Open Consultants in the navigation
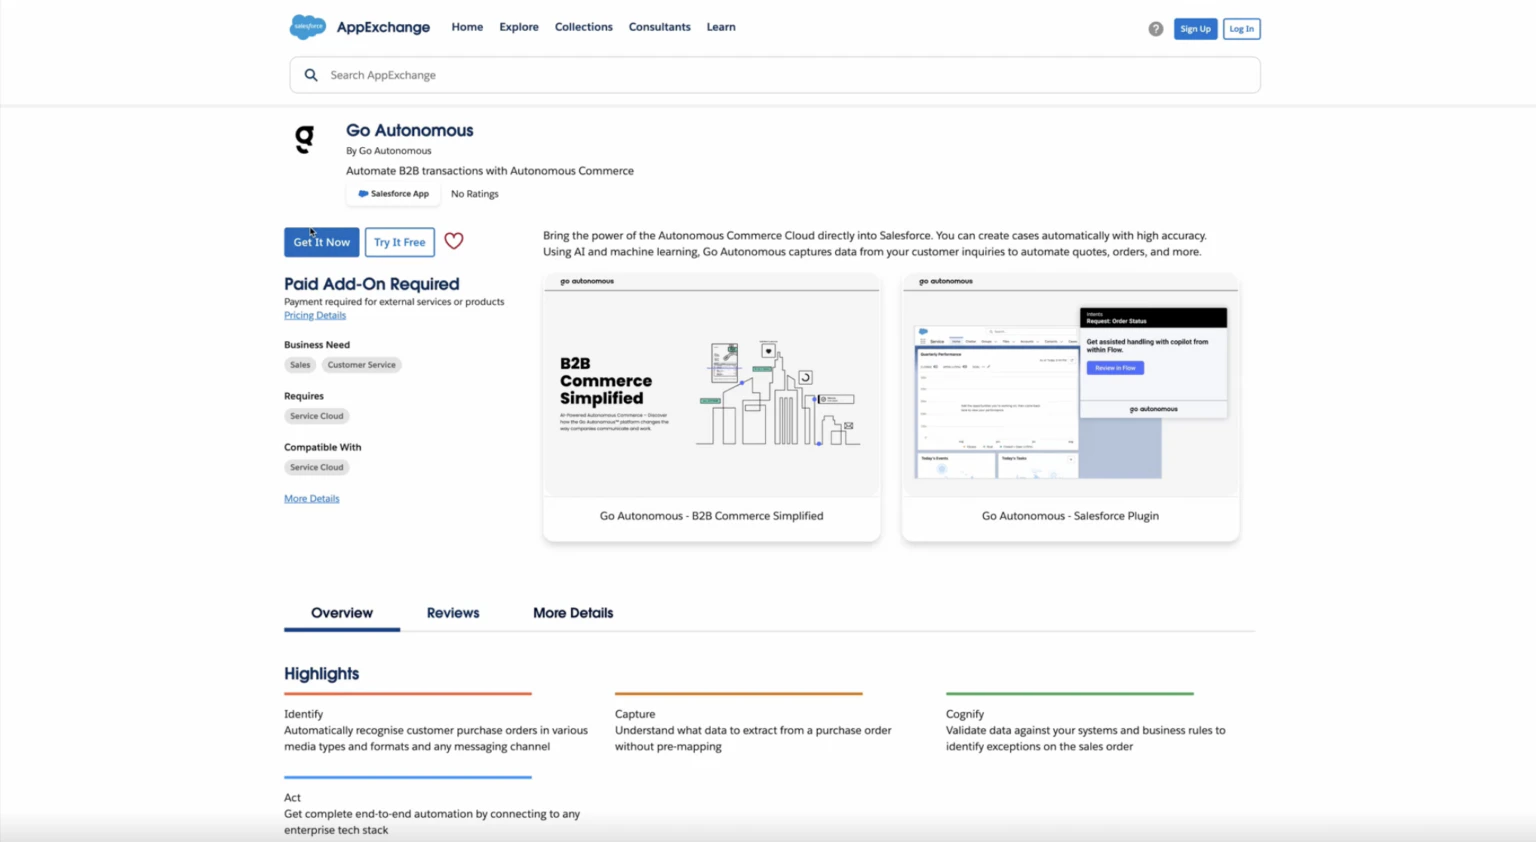This screenshot has width=1536, height=842. click(x=659, y=27)
